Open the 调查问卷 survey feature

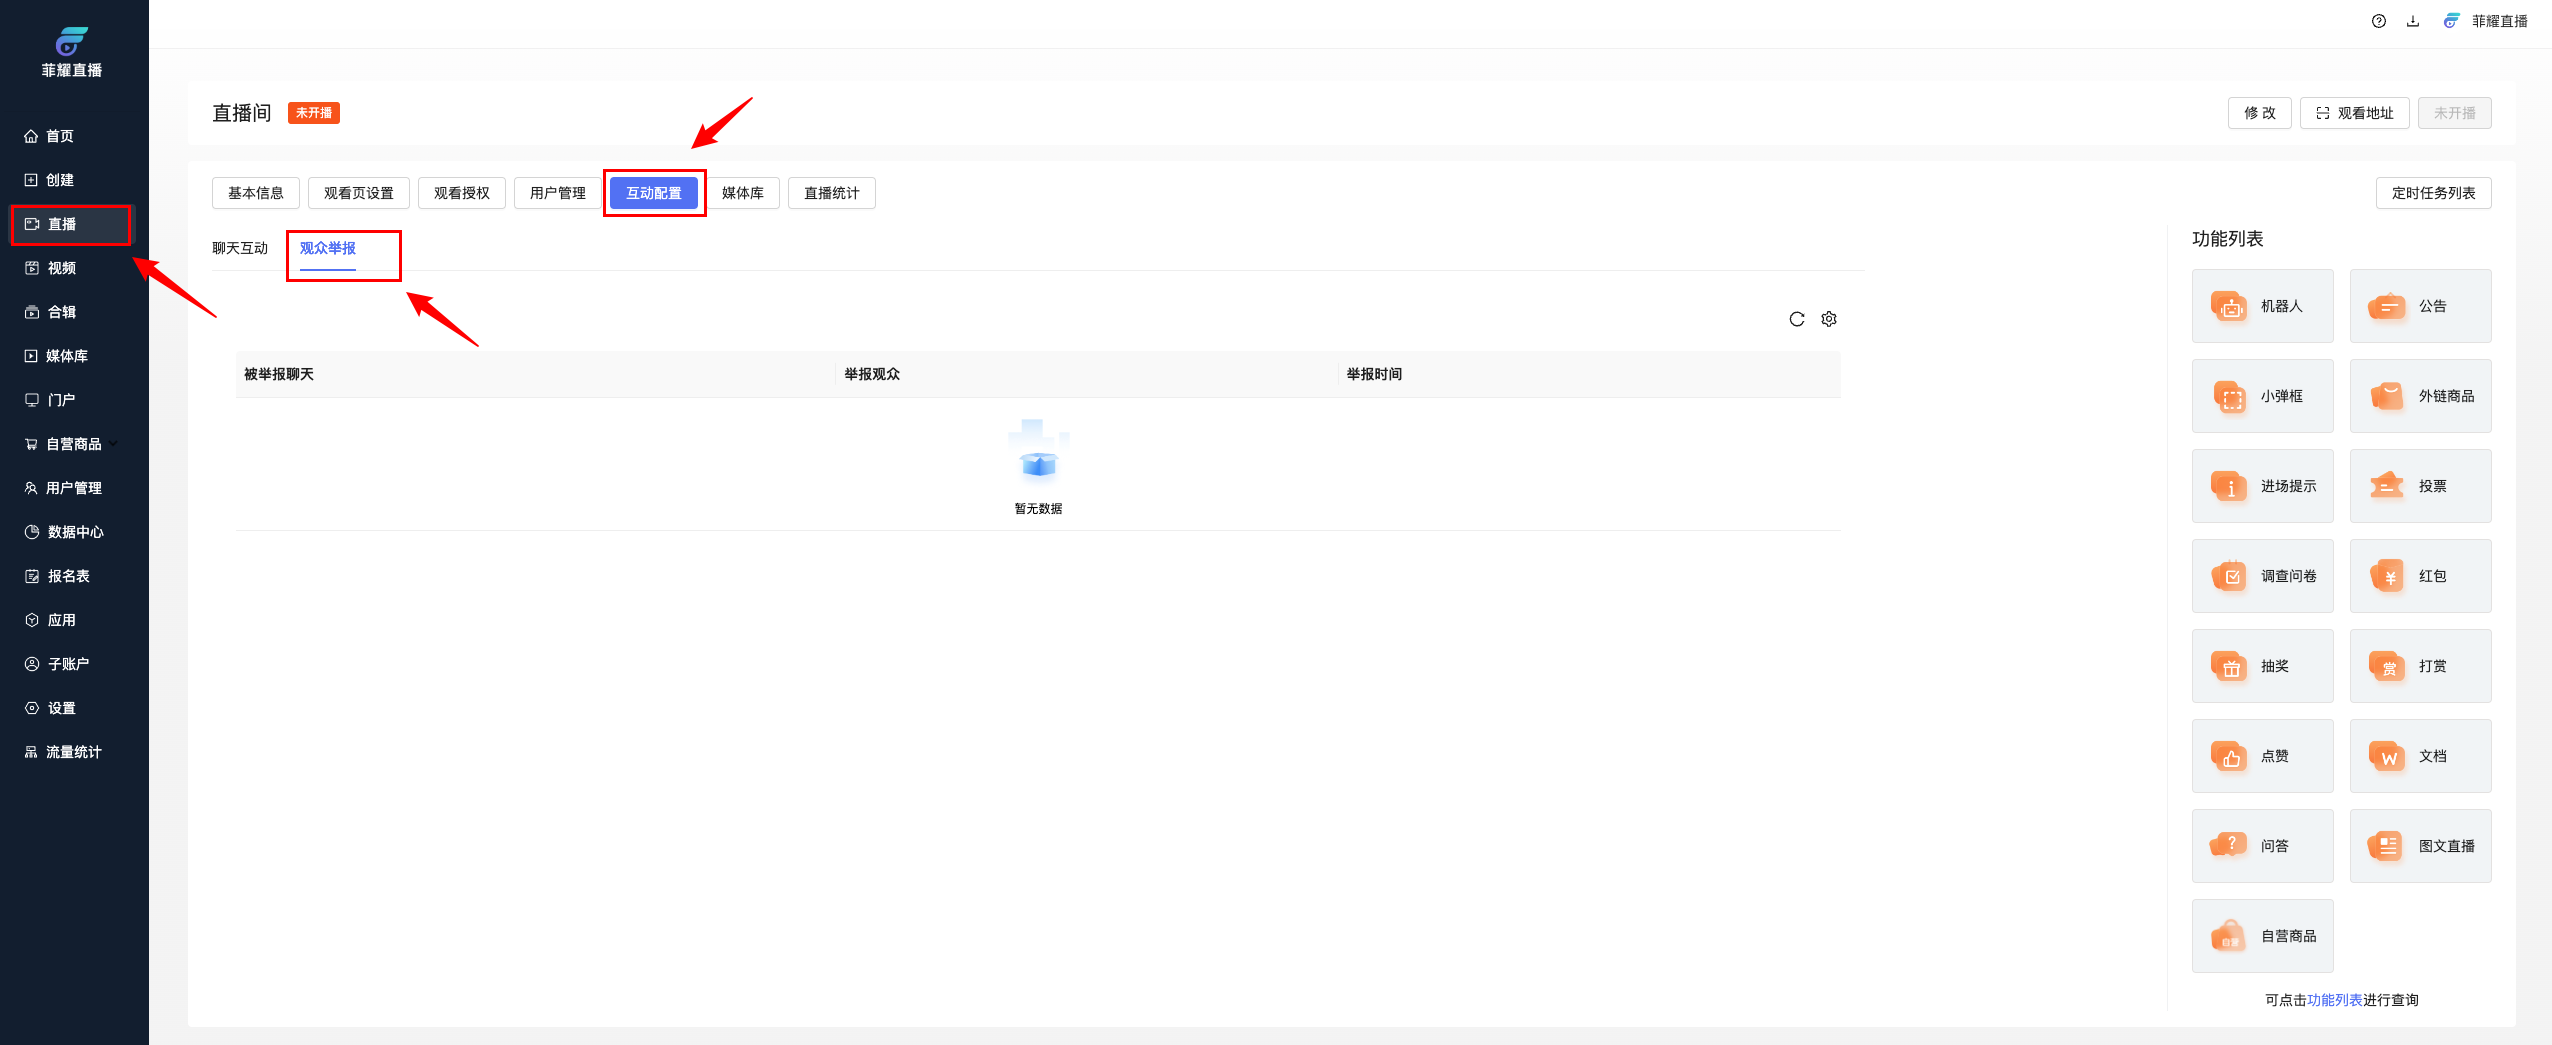tap(2262, 576)
